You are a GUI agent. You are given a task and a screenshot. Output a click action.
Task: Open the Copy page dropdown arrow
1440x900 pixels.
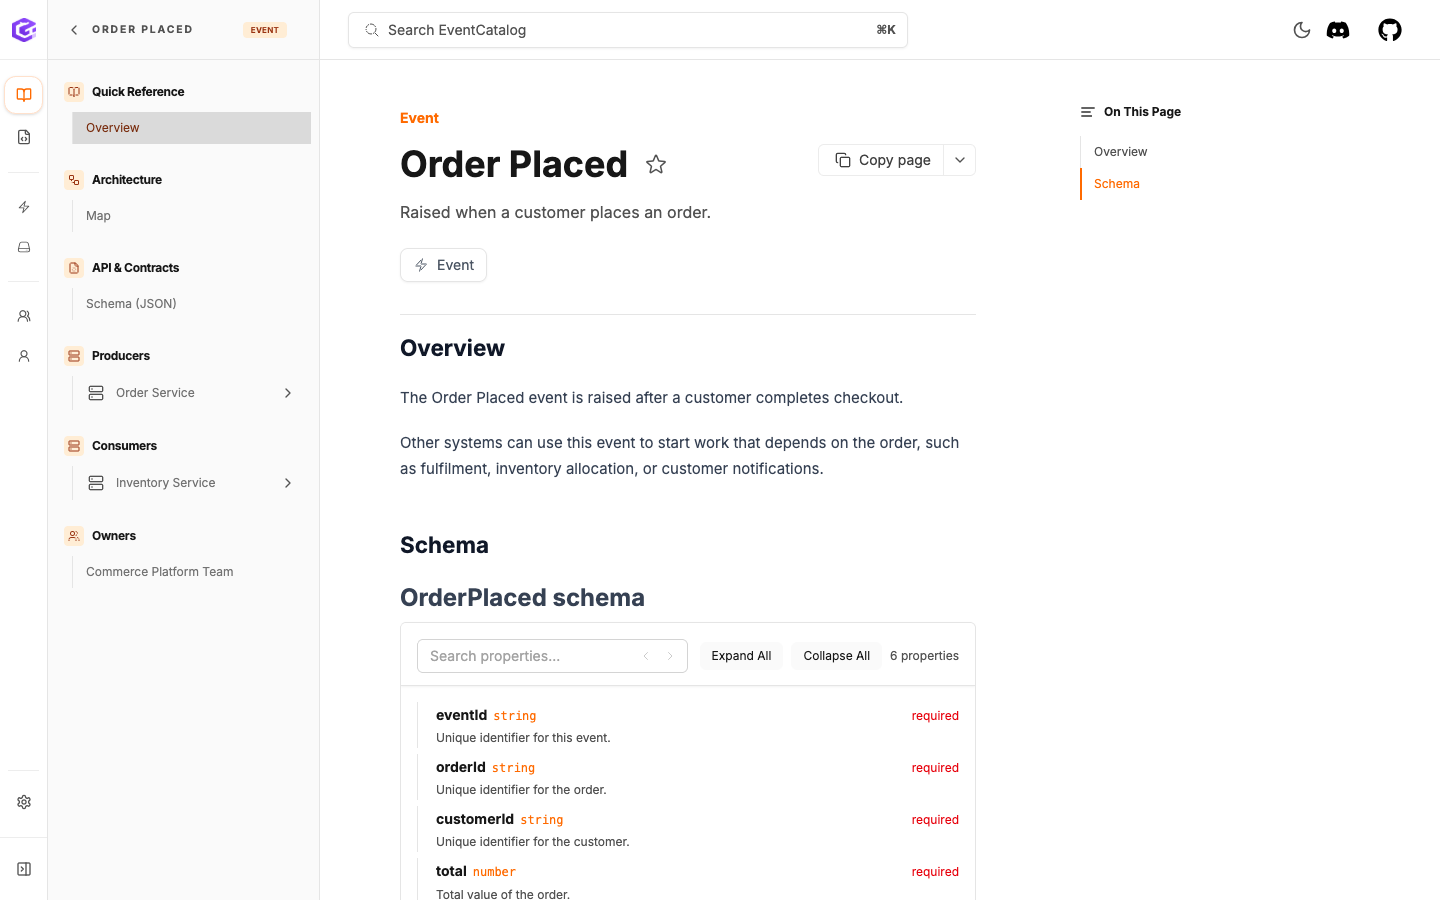(960, 160)
